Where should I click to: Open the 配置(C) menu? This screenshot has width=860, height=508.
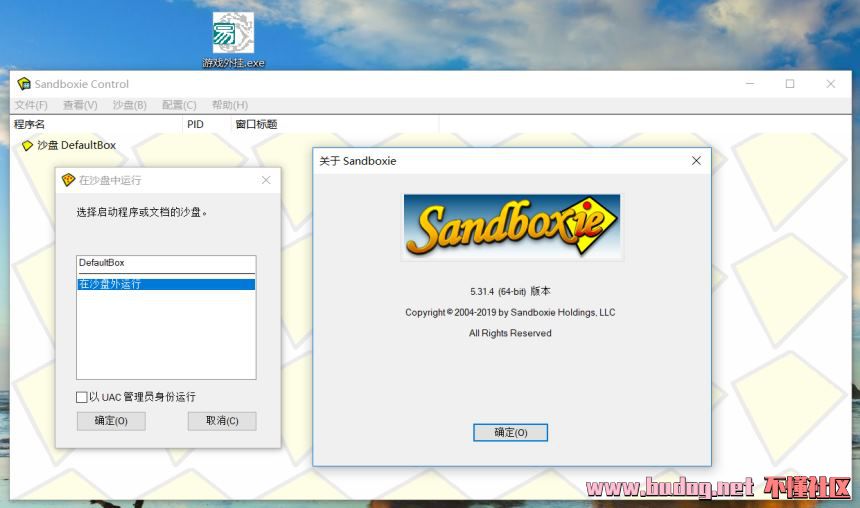pyautogui.click(x=179, y=105)
